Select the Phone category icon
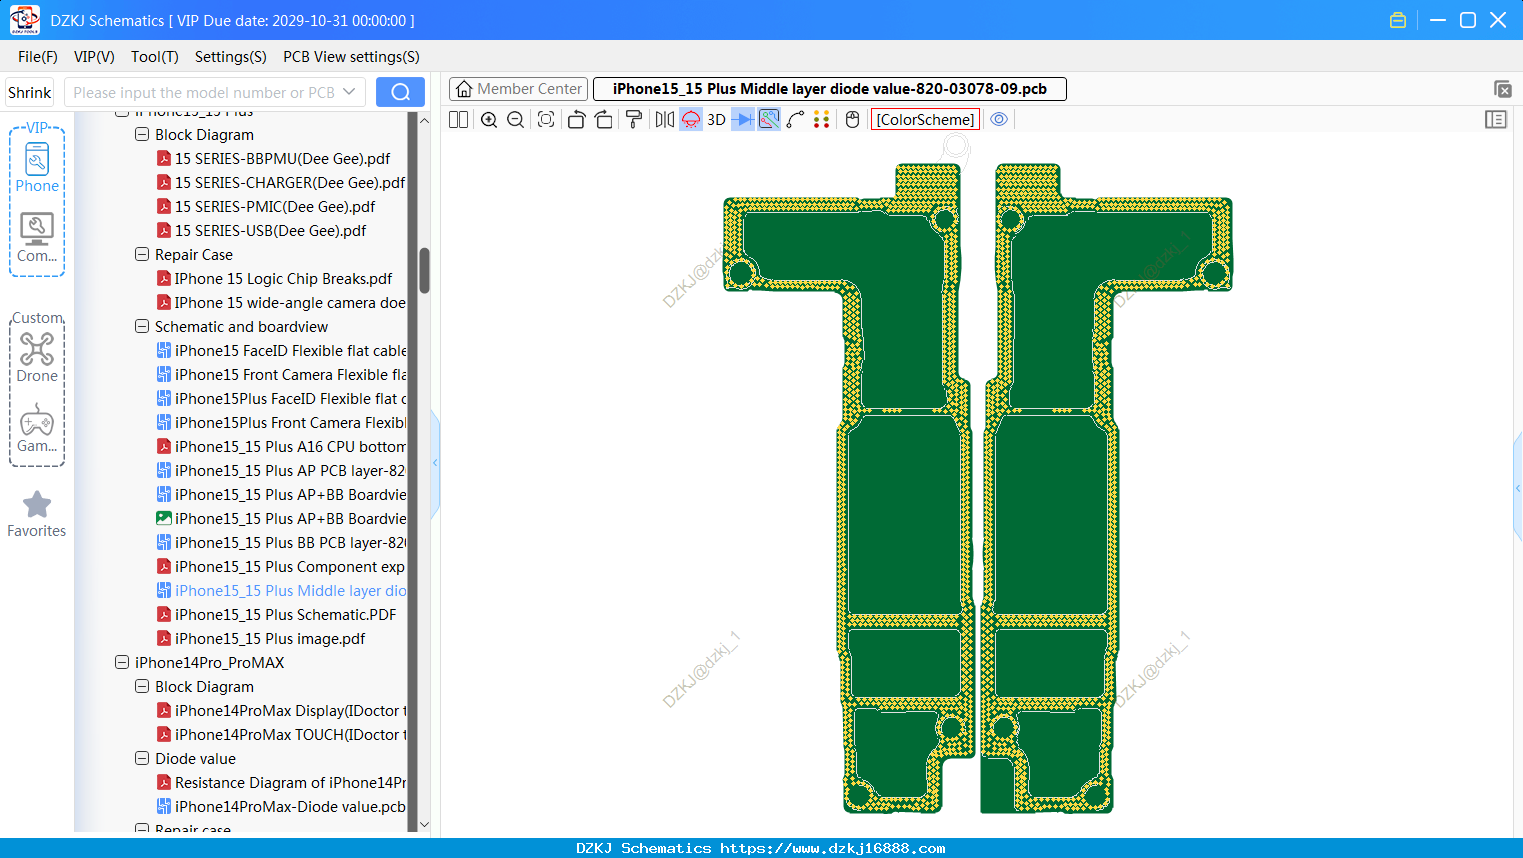 coord(37,167)
